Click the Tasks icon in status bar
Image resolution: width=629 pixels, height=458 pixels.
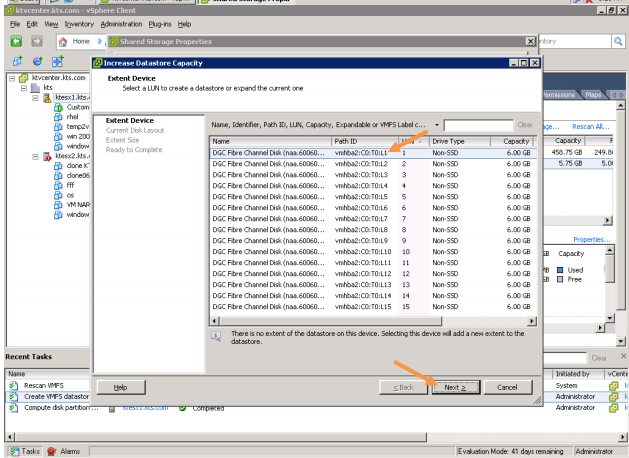(x=15, y=451)
